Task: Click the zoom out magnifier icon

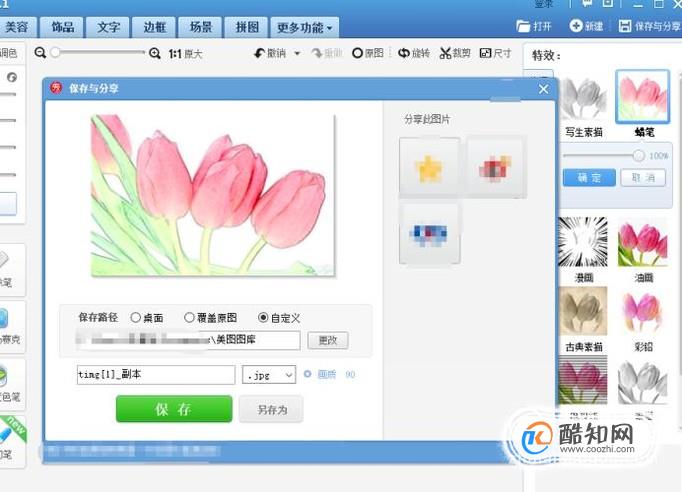Action: pos(40,53)
